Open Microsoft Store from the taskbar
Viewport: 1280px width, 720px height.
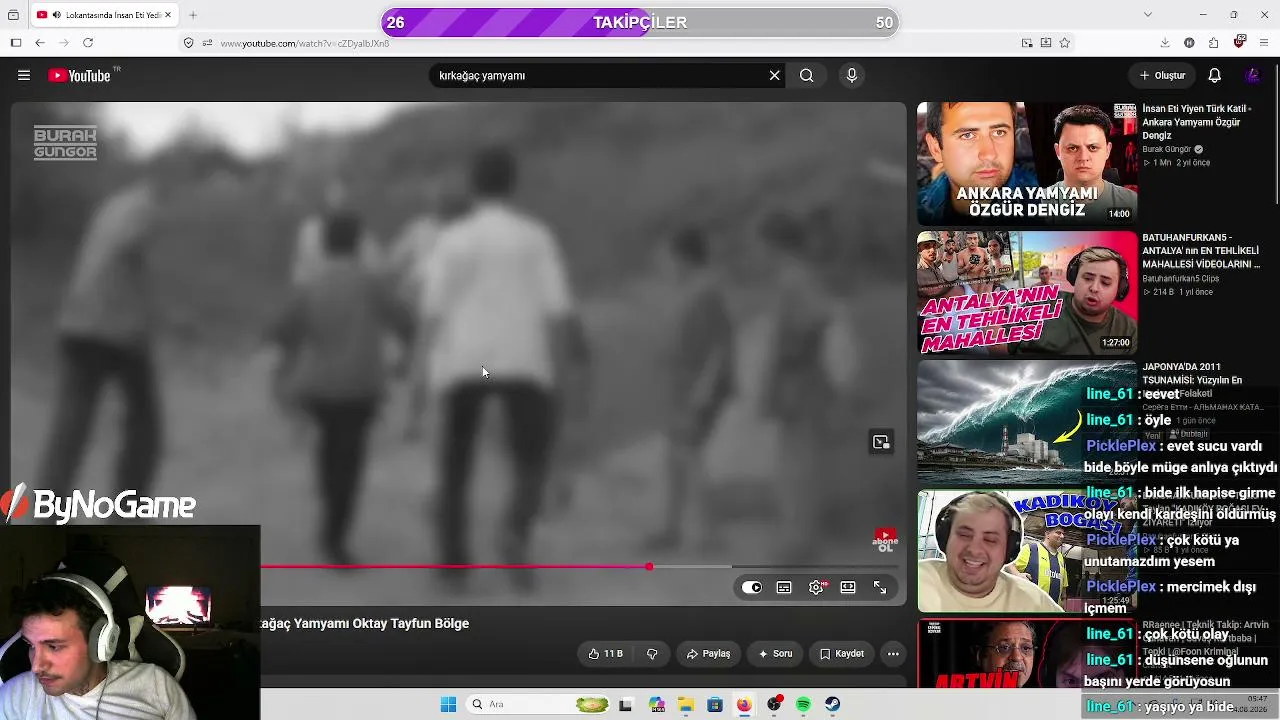[715, 705]
